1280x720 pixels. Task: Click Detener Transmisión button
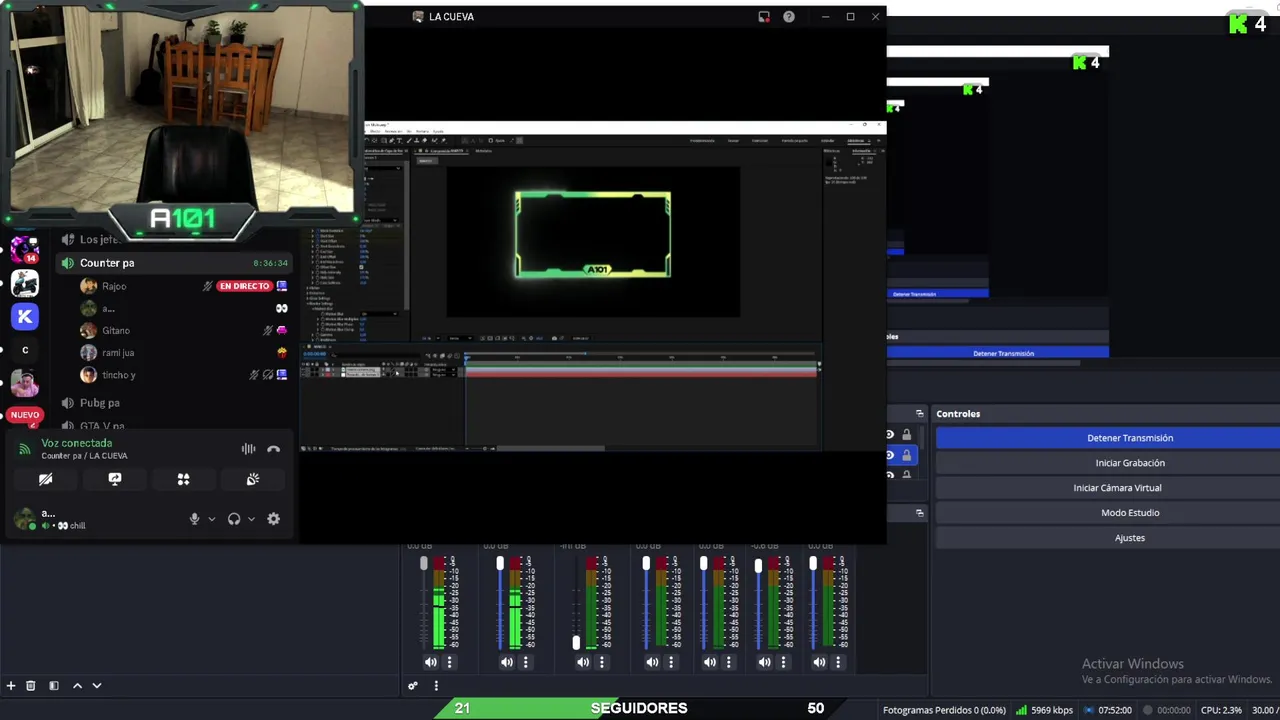coord(1130,438)
